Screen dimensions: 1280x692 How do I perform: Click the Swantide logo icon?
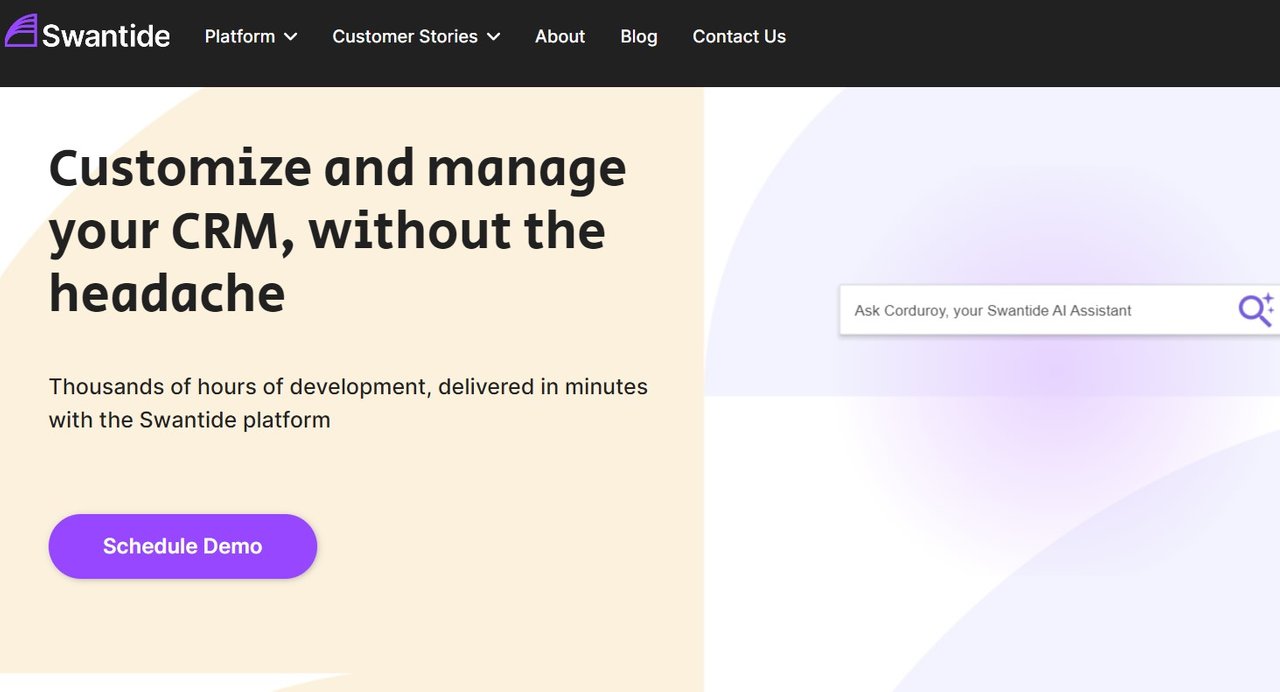(21, 31)
